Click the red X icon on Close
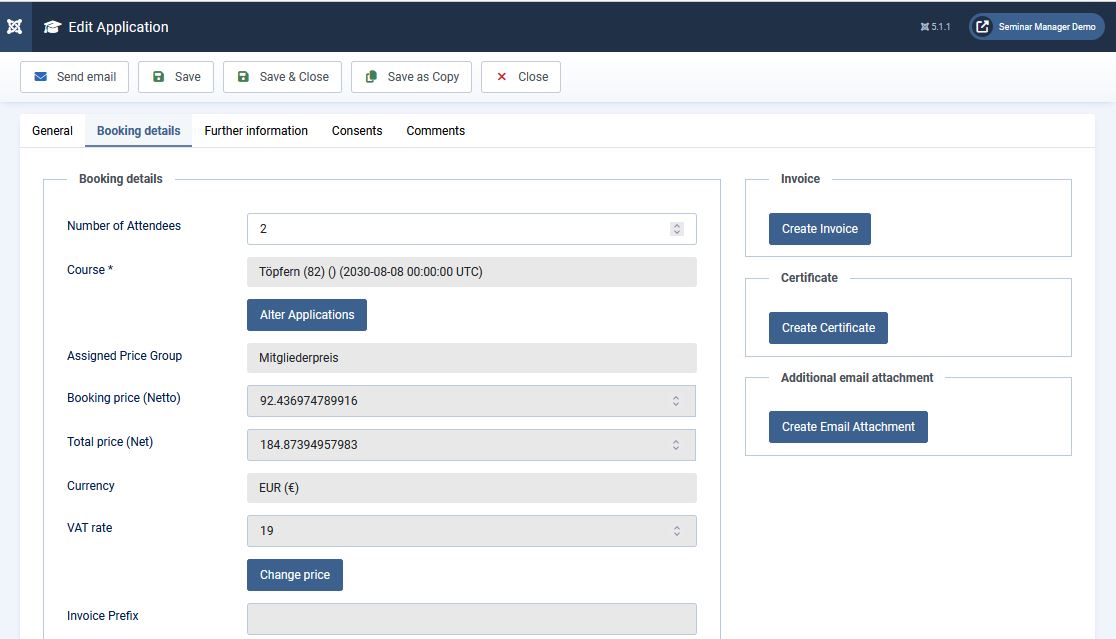The image size is (1116, 639). 502,77
